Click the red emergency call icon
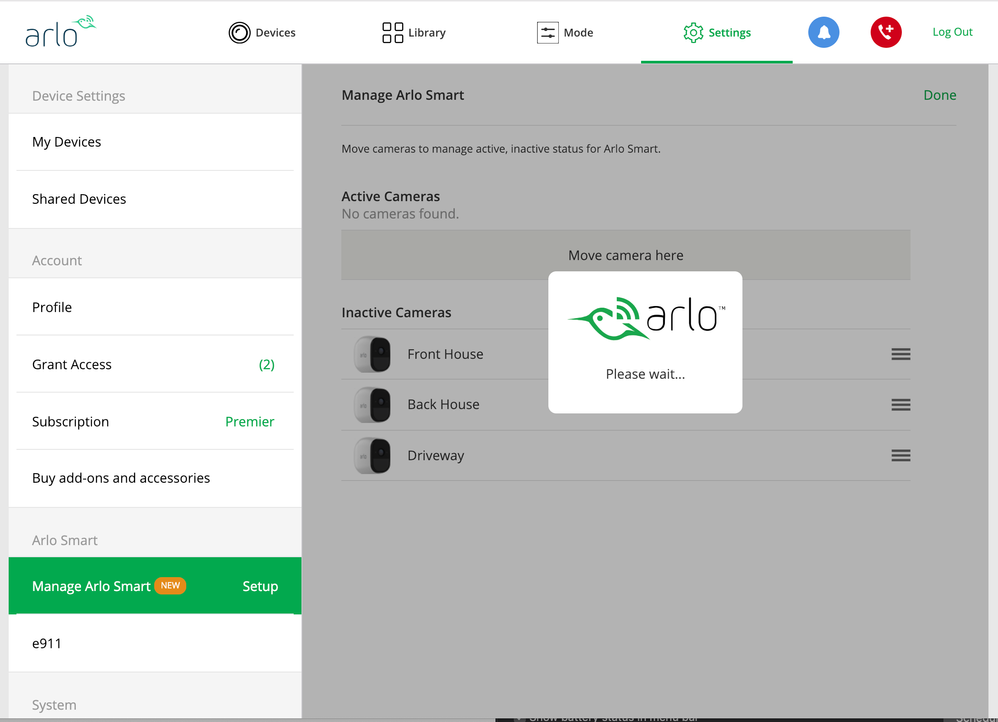This screenshot has height=722, width=998. [x=886, y=32]
